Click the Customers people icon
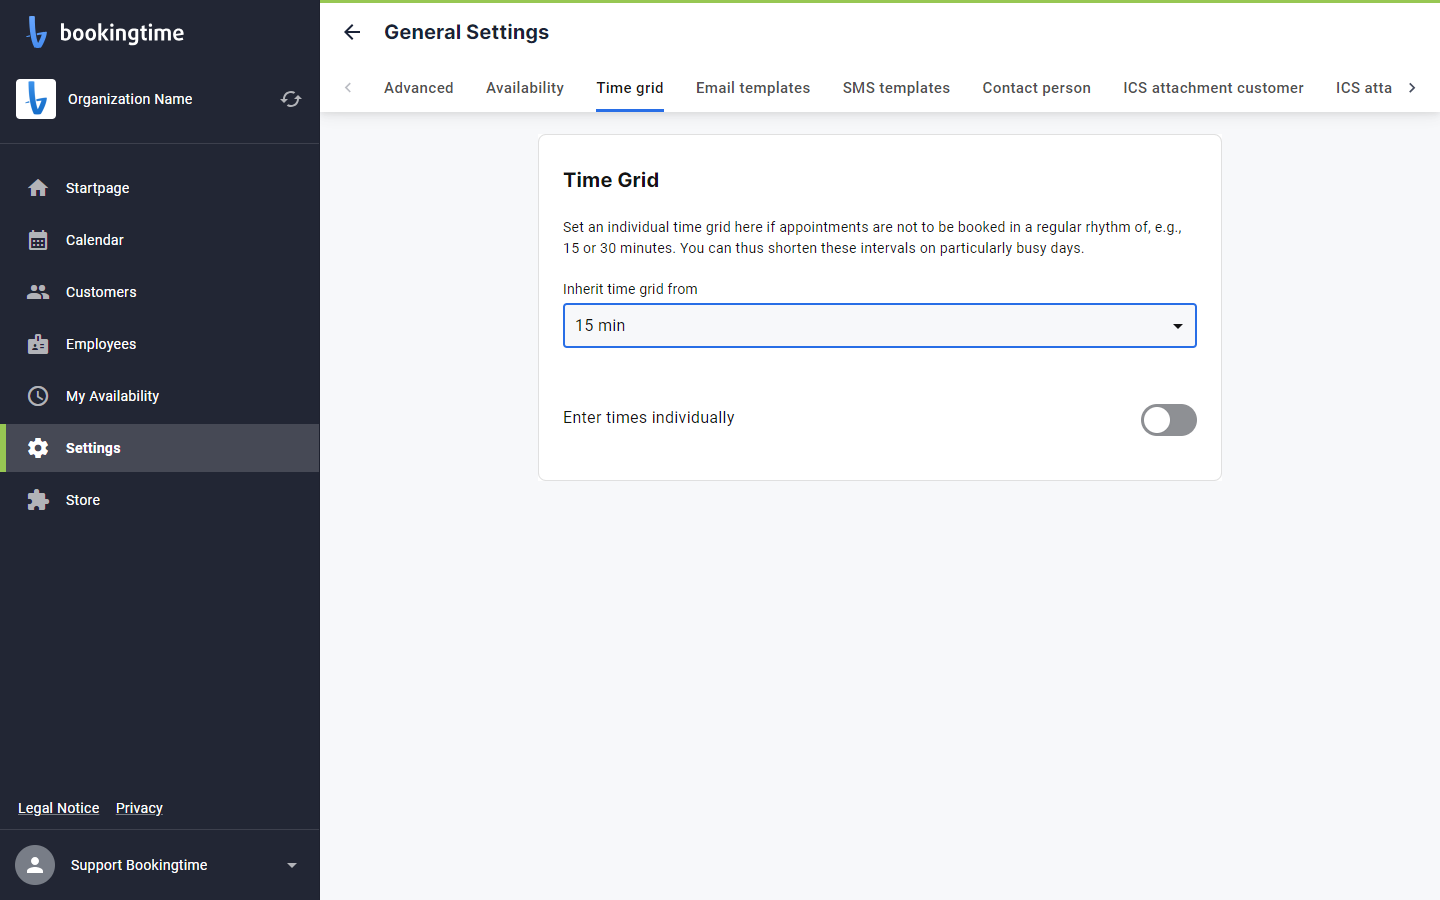 [x=38, y=292]
